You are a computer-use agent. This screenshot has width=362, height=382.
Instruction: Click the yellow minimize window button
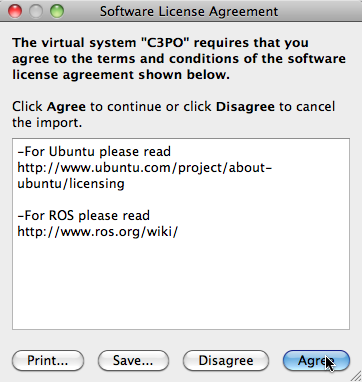[x=36, y=11]
